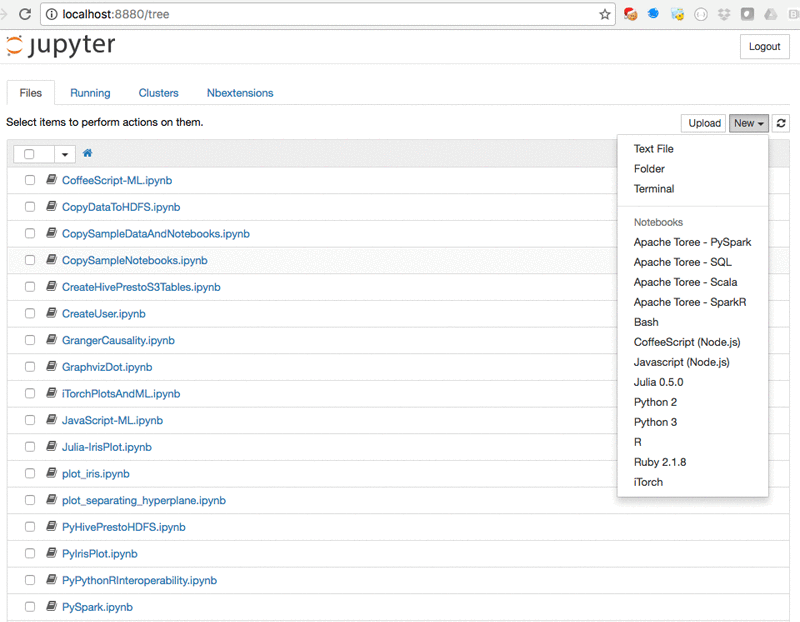Open the file-type filter dropdown arrow
Viewport: 800px width, 622px height.
point(64,153)
